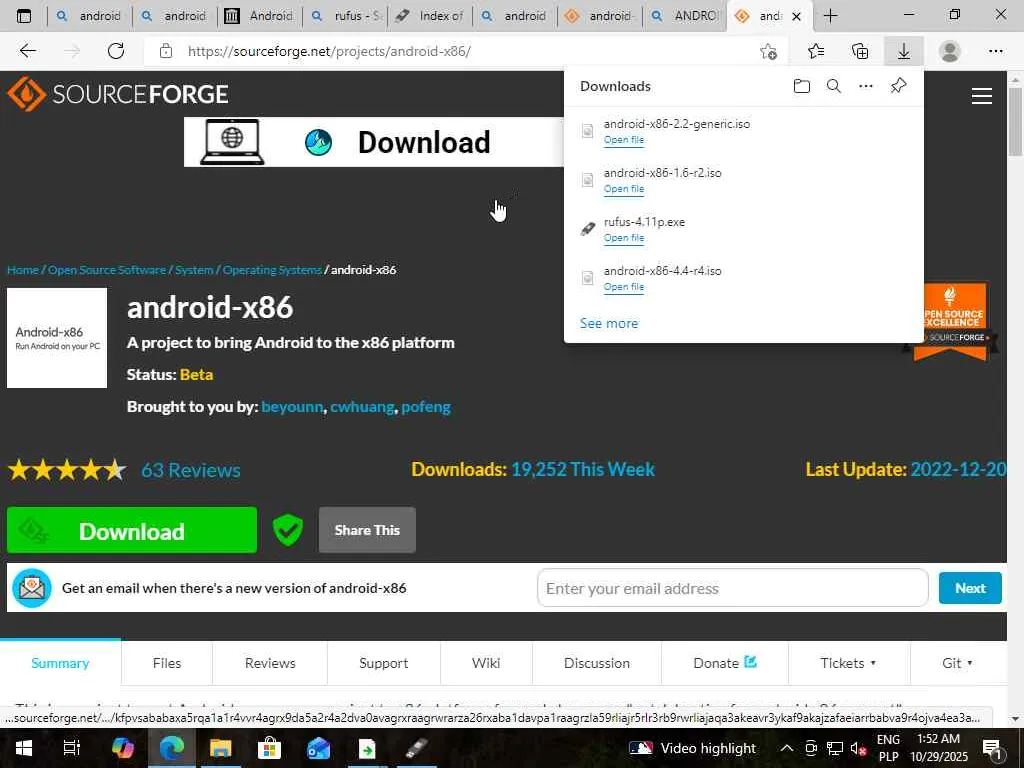Click the muted volume tray icon
1024x768 pixels.
pyautogui.click(x=858, y=748)
